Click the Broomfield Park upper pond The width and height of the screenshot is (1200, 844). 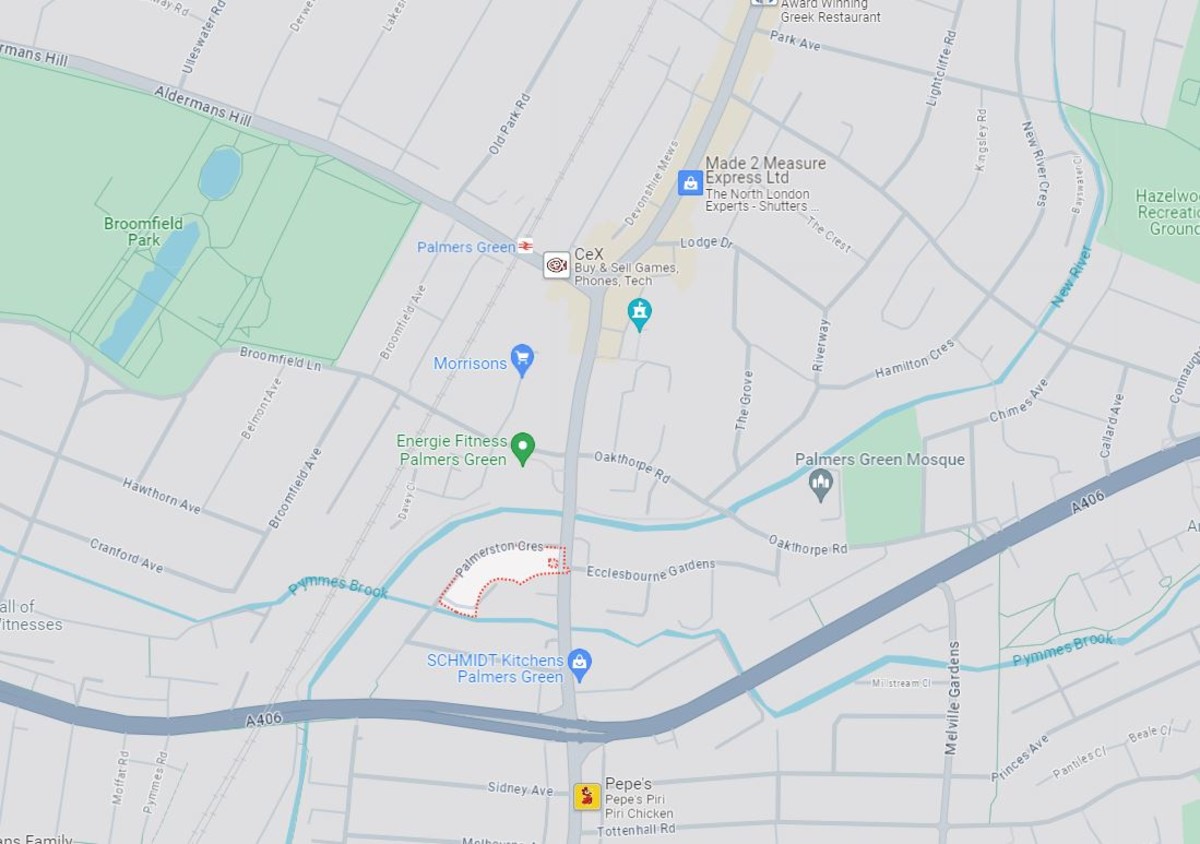pos(220,174)
